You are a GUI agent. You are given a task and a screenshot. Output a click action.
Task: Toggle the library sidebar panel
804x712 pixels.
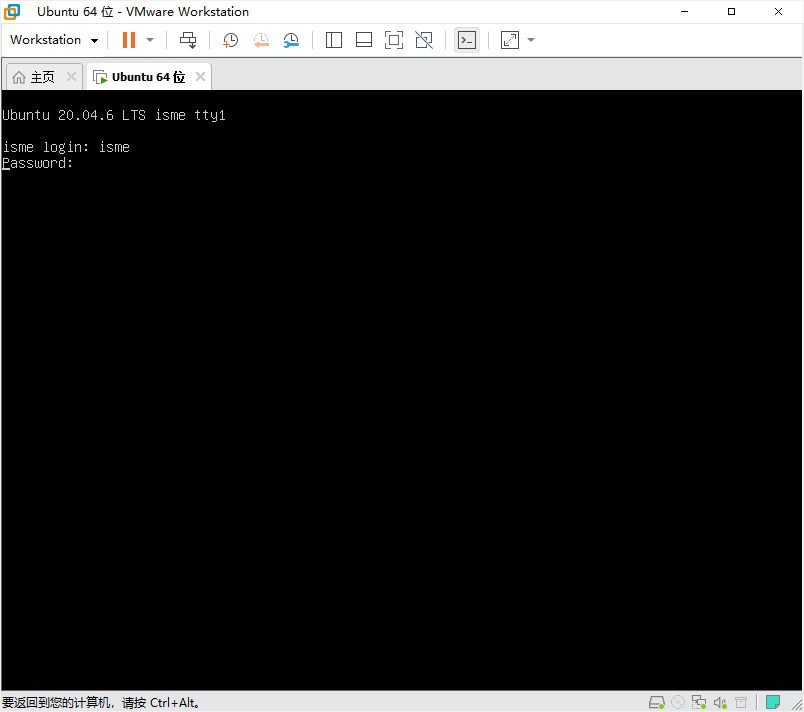334,40
